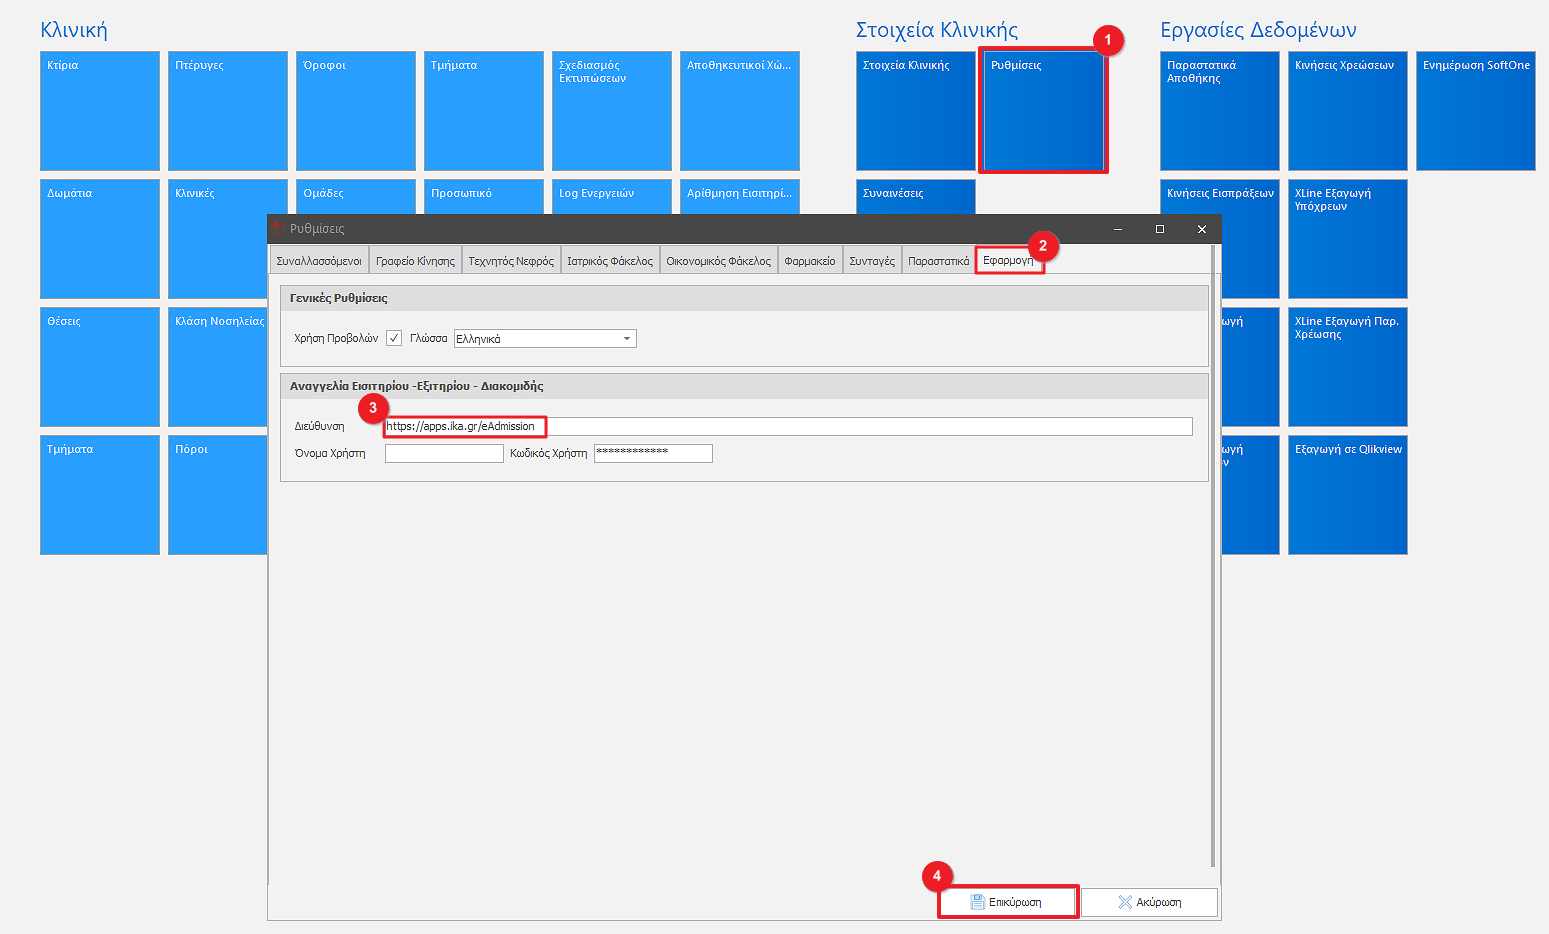Open the Εξαγωγή σε Qlikview tile
The height and width of the screenshot is (934, 1549).
click(x=1347, y=495)
